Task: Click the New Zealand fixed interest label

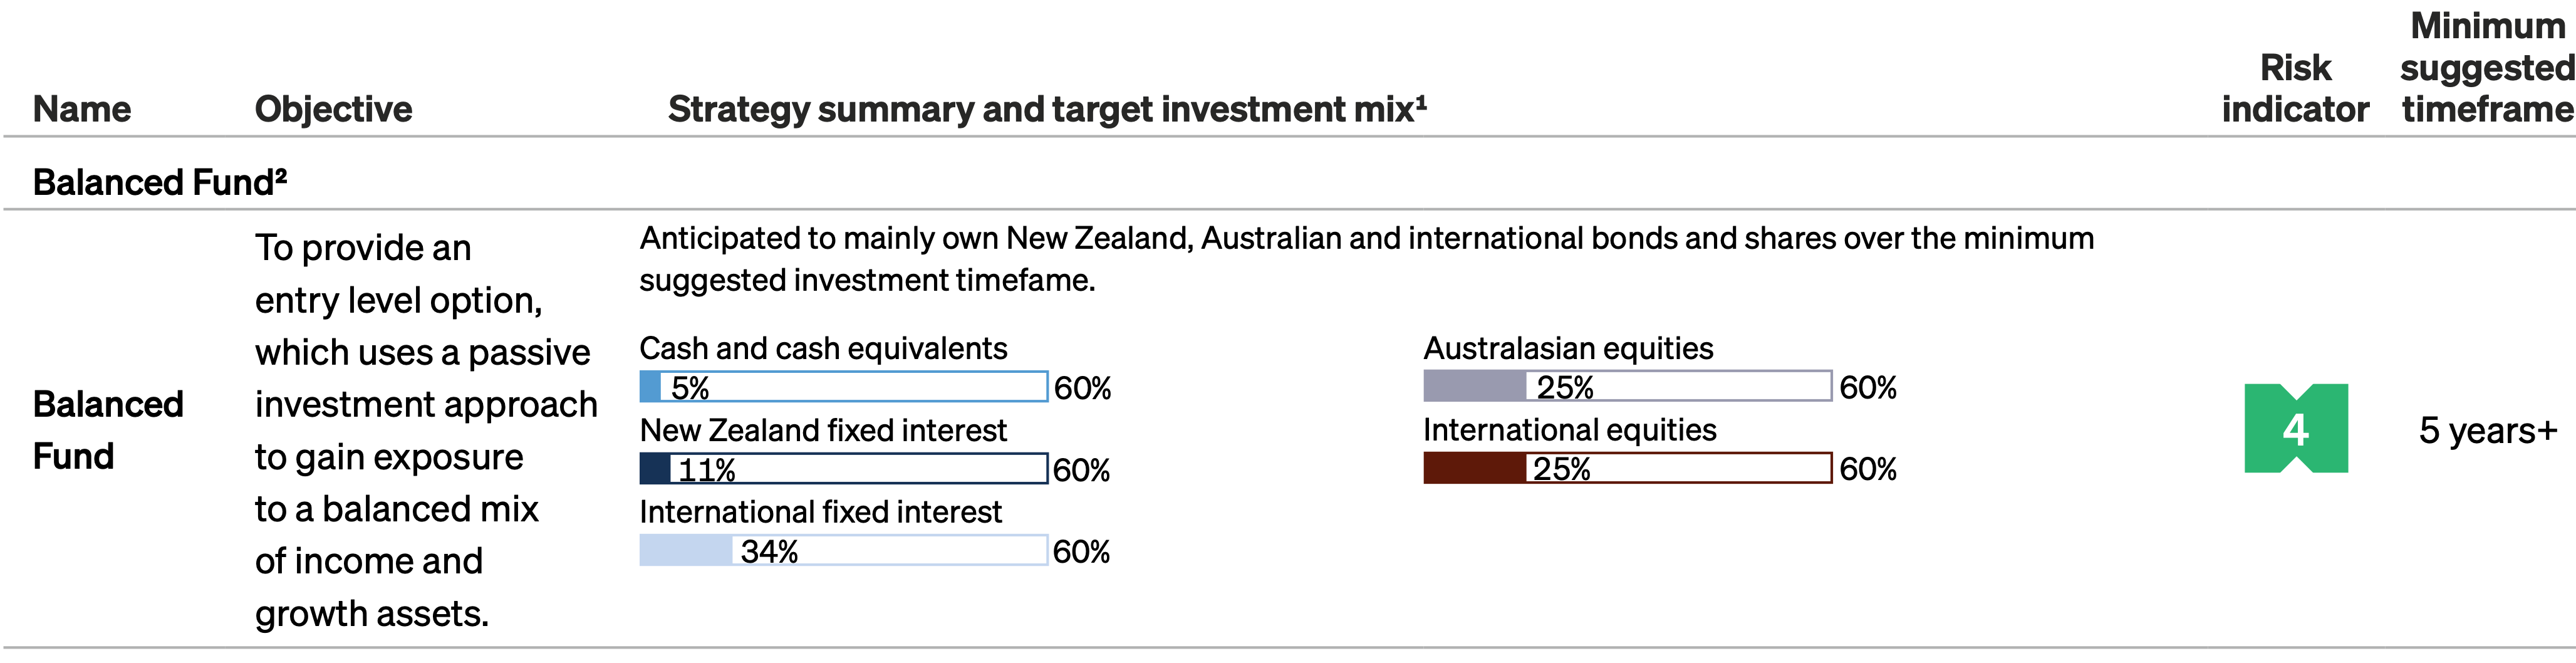Action: pos(823,430)
